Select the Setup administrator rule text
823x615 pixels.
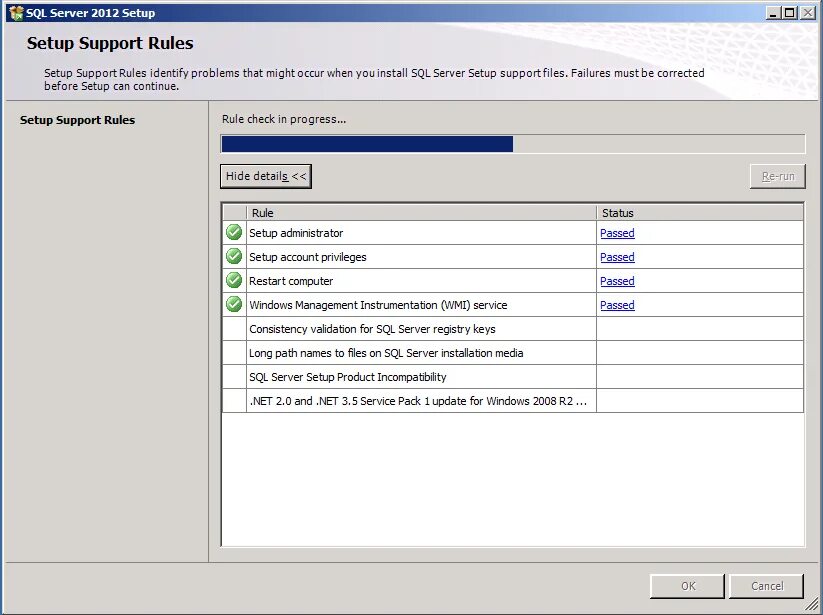coord(296,233)
